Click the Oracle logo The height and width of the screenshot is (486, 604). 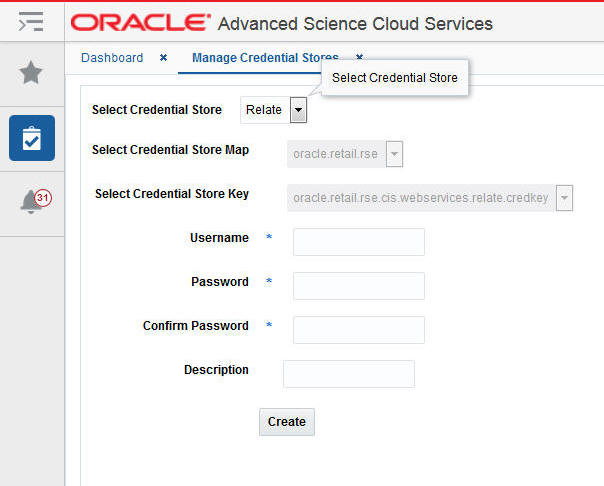coord(141,23)
